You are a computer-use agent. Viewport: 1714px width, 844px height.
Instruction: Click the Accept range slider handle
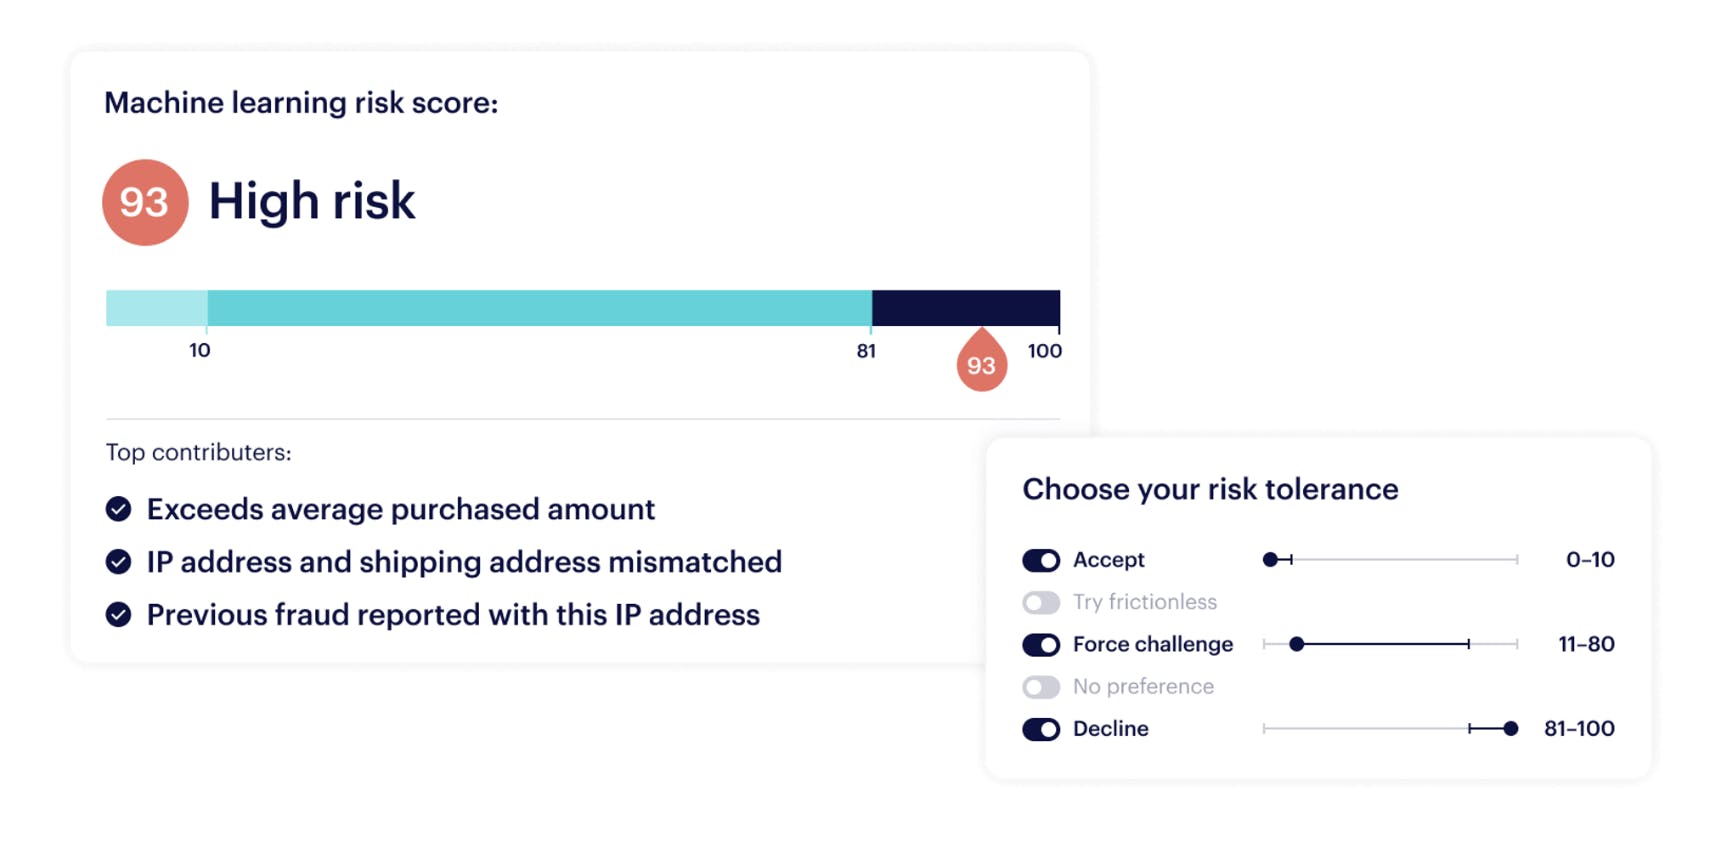tap(1270, 560)
